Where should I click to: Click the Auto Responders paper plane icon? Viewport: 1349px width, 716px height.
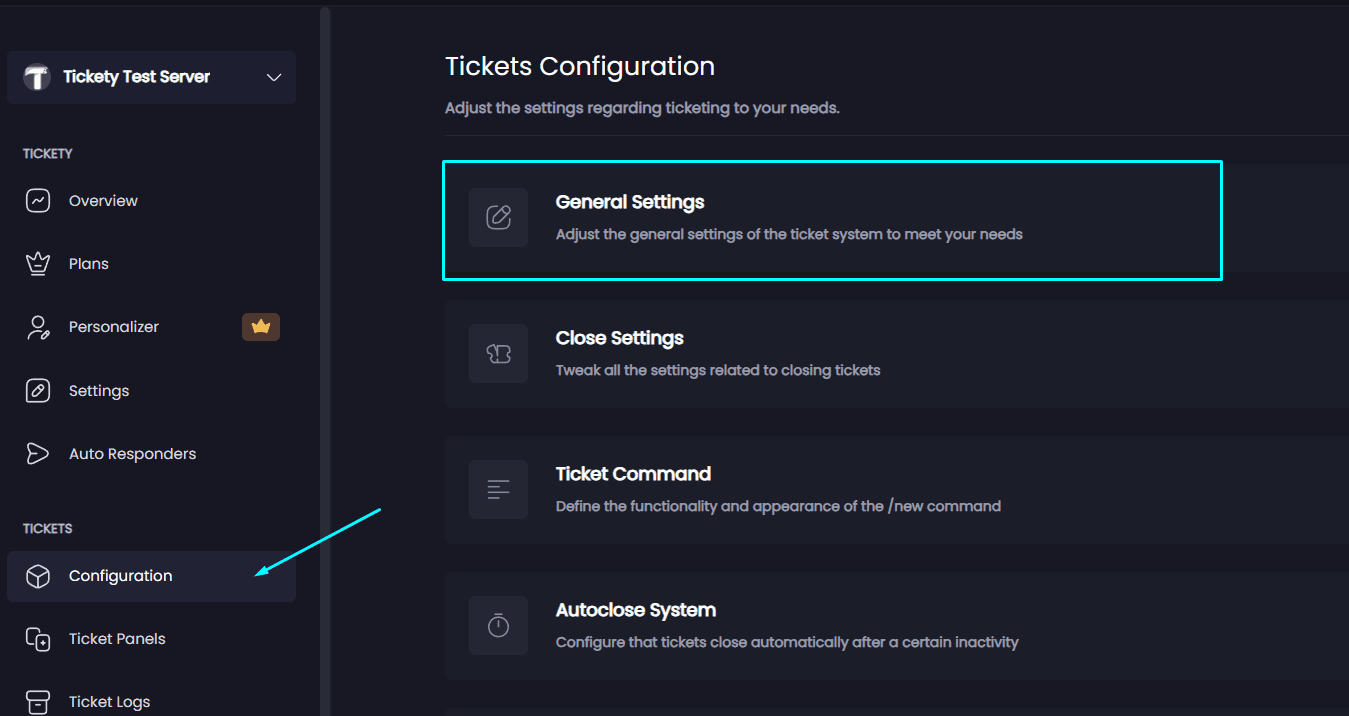pos(37,453)
